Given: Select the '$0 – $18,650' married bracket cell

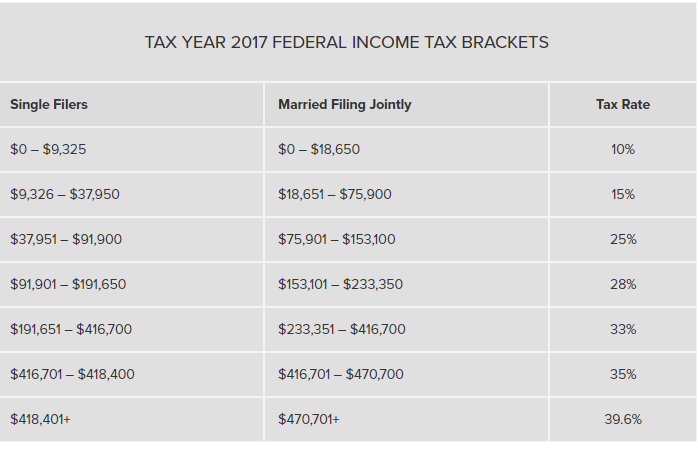Looking at the screenshot, I should 319,149.
